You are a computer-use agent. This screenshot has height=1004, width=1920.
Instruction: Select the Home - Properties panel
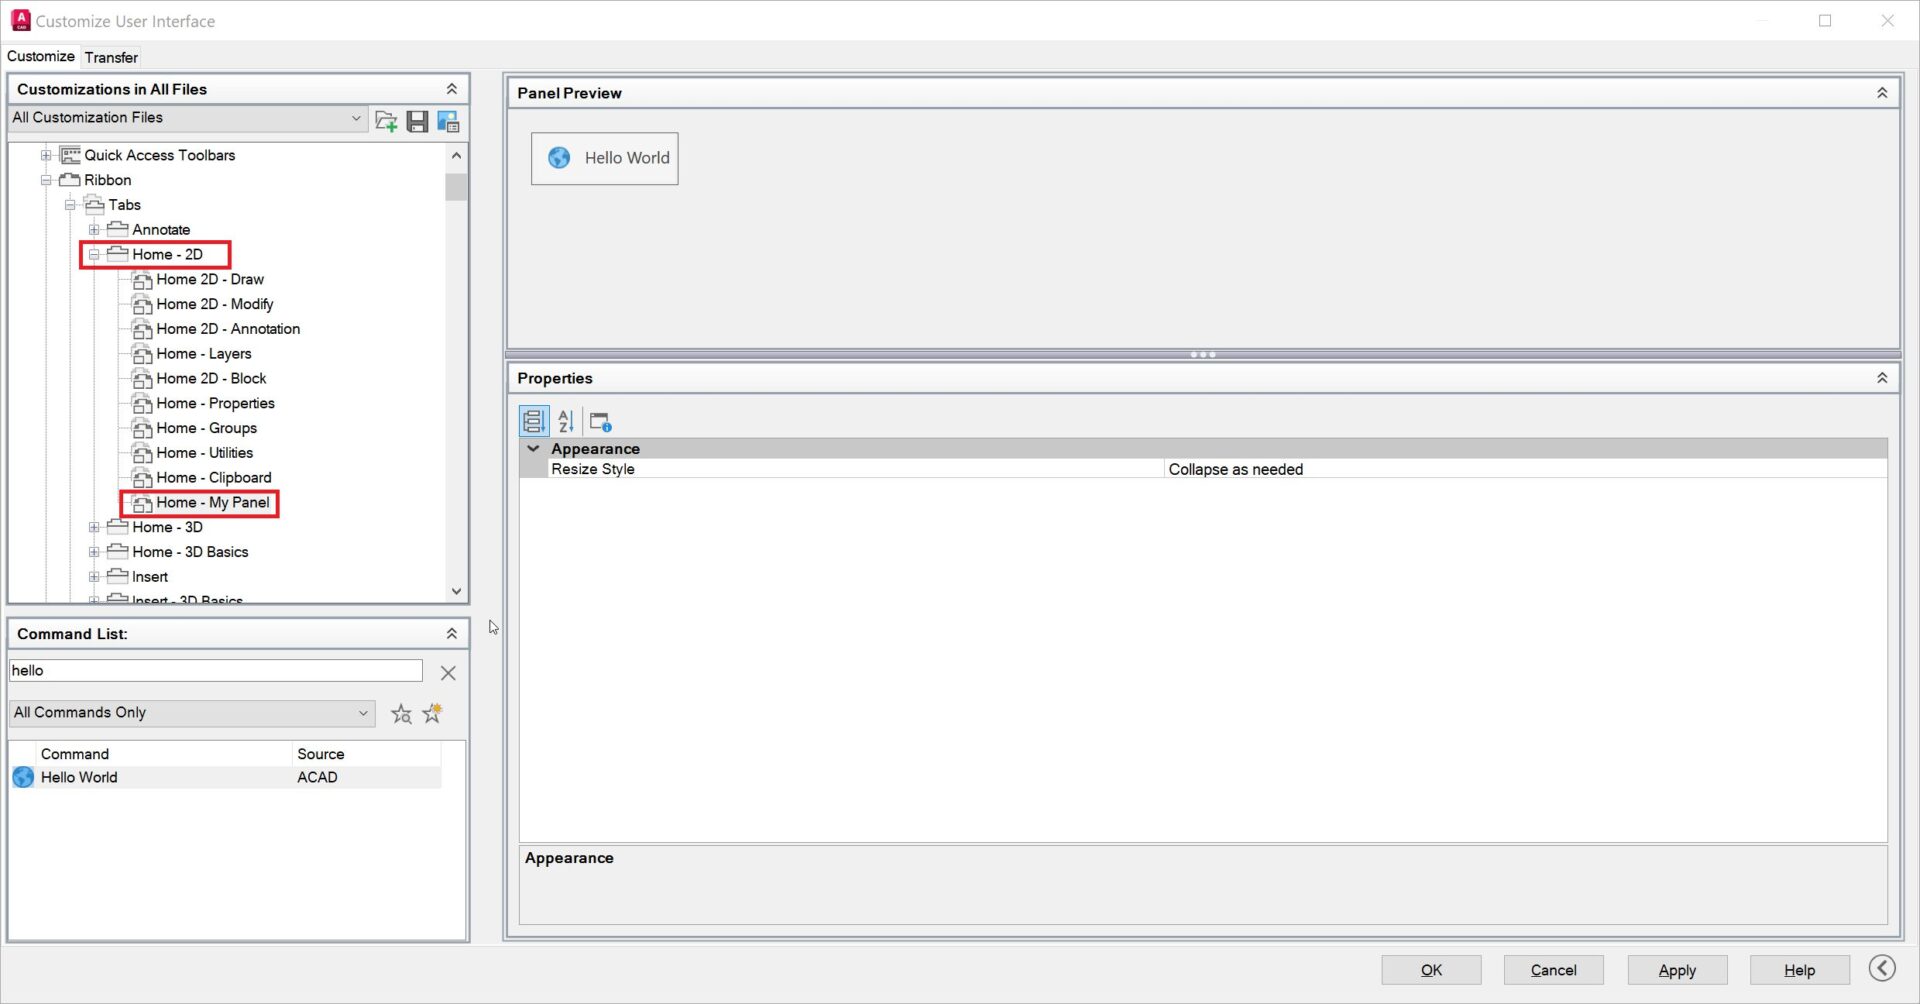pos(215,403)
